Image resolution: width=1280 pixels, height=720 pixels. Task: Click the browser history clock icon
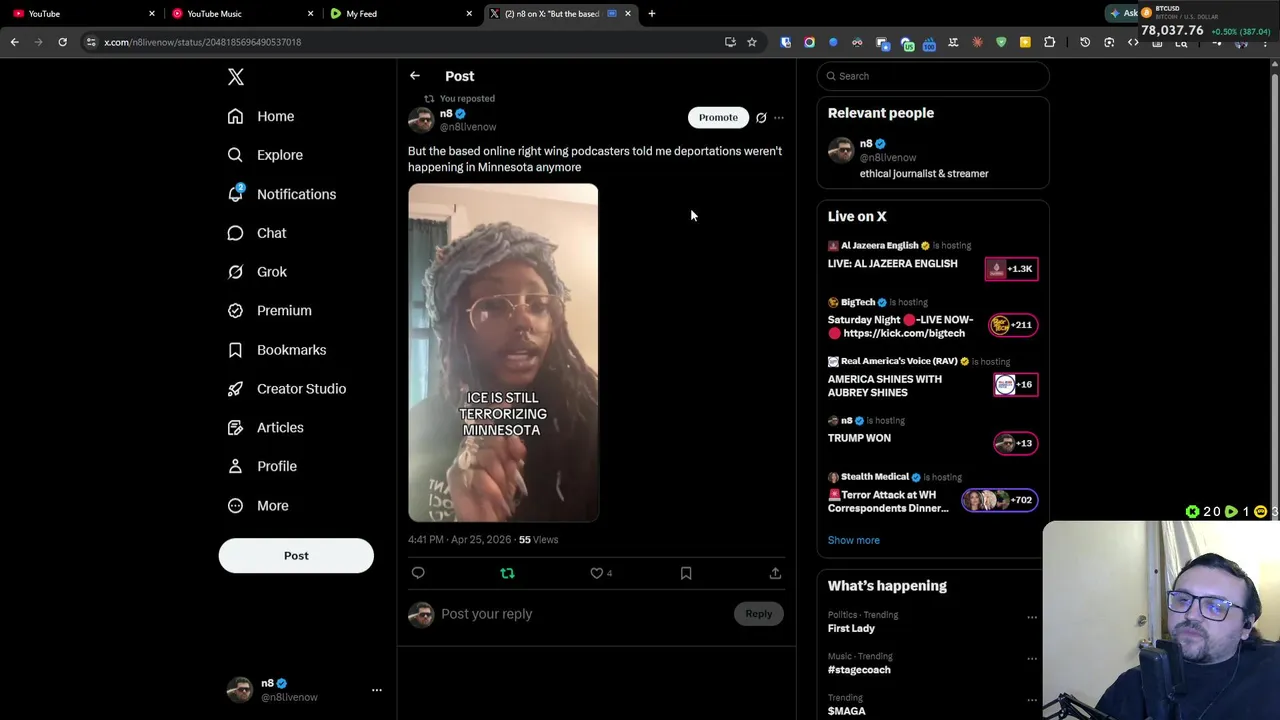[1085, 42]
